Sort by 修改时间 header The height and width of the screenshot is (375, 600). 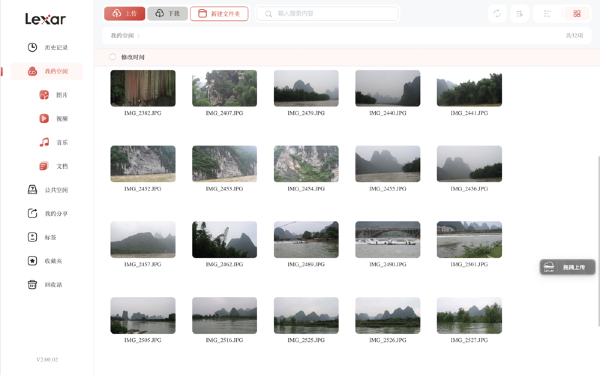click(133, 57)
